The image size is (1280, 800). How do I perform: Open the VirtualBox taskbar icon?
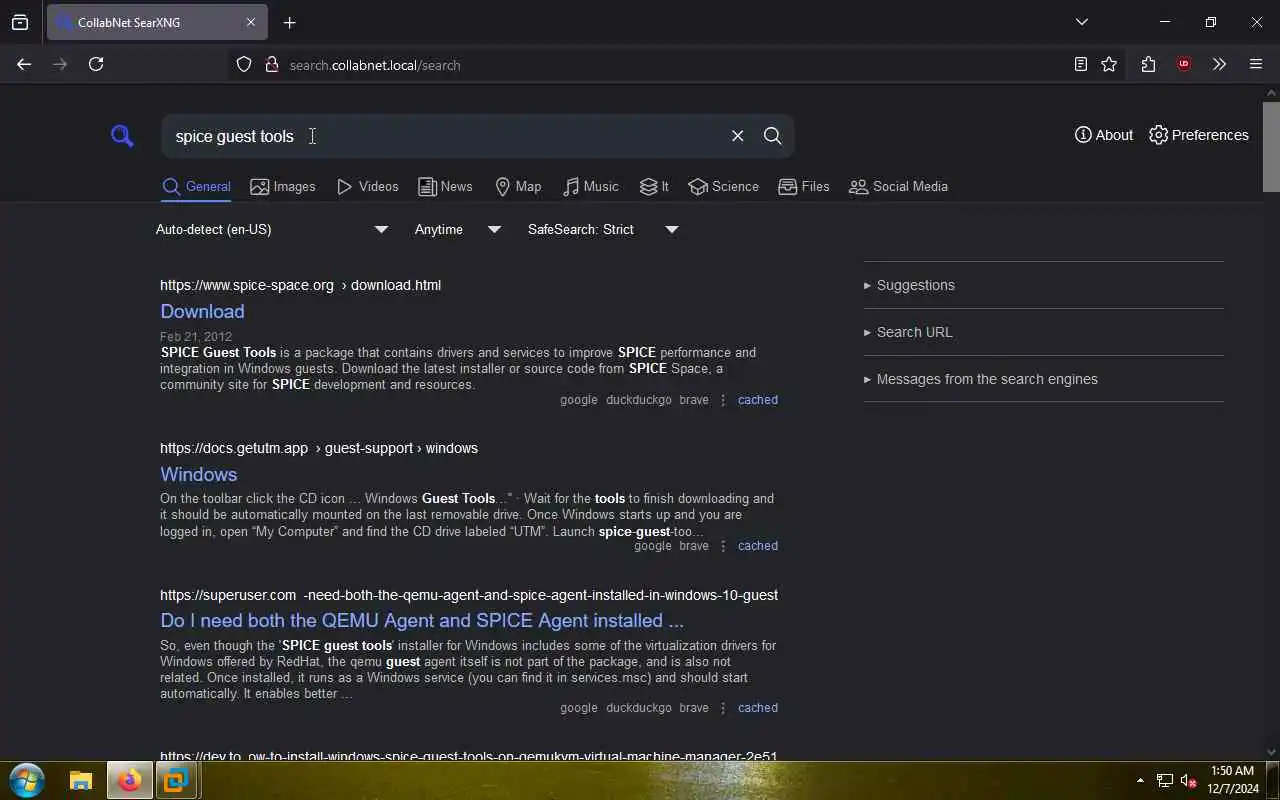(x=176, y=780)
